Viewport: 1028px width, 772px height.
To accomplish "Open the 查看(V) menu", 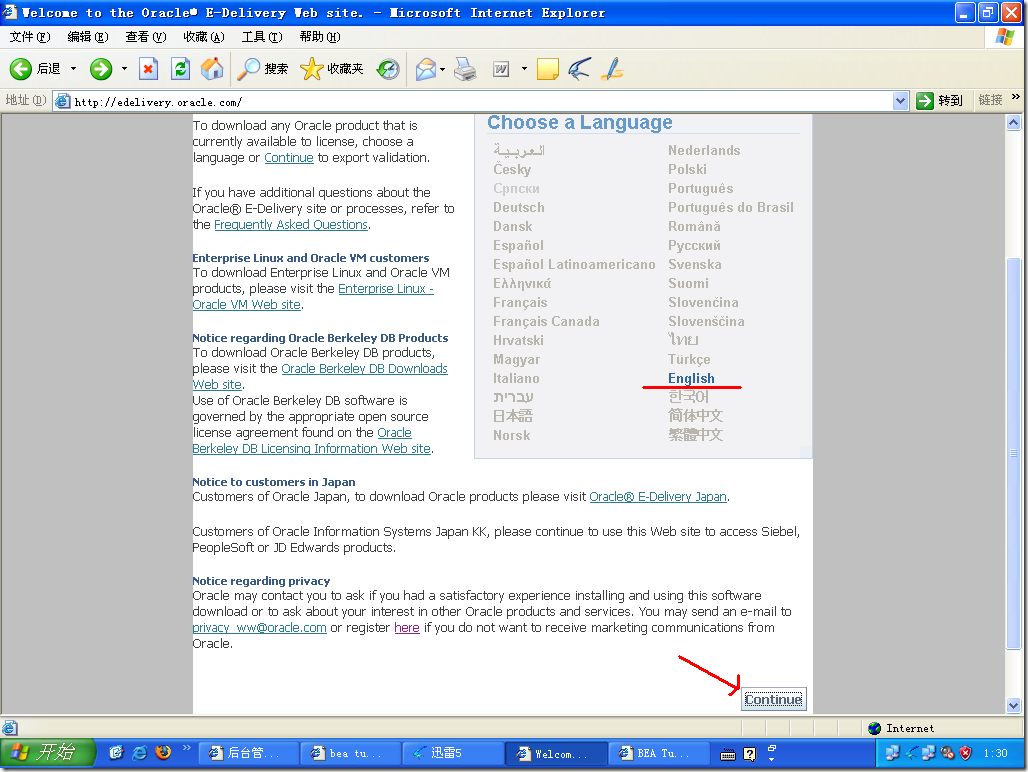I will (x=145, y=37).
